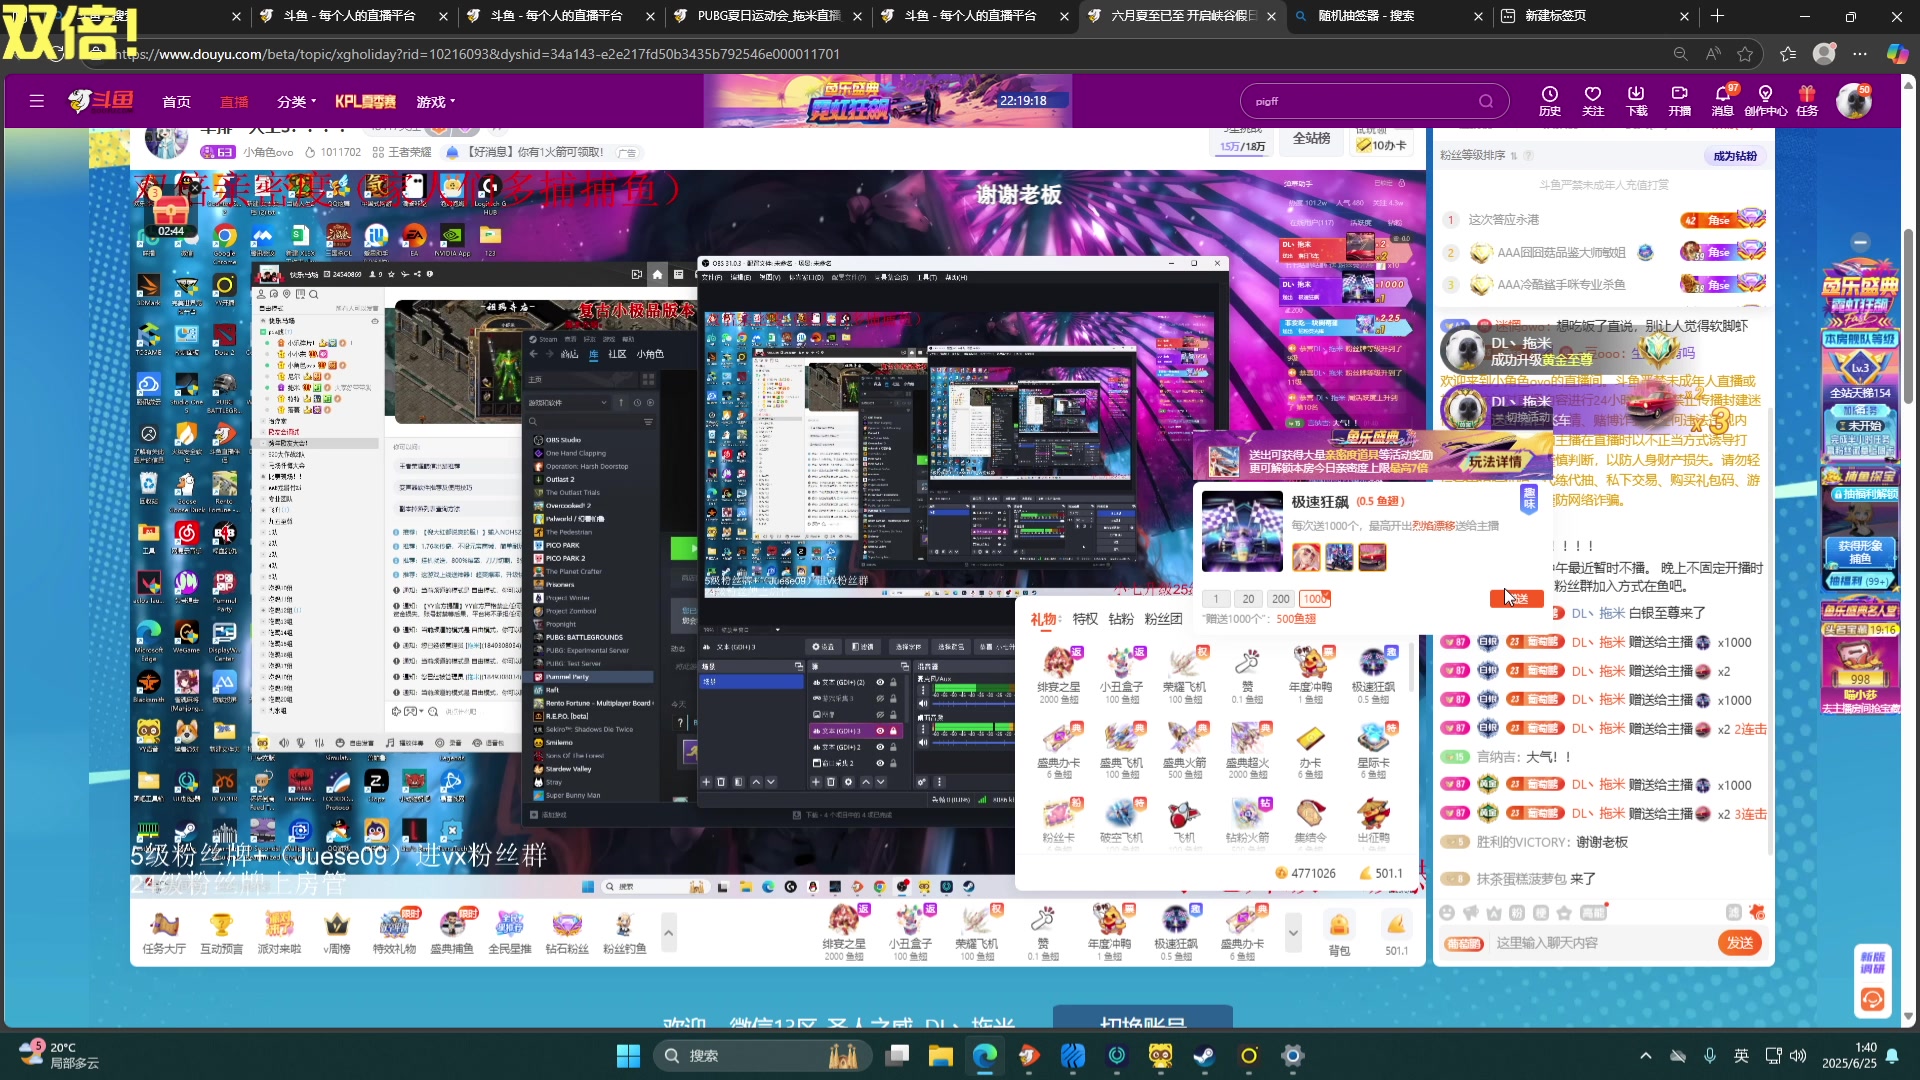The image size is (1920, 1080).
Task: Open the 任务 gift tasks icon
Action: click(x=1807, y=101)
